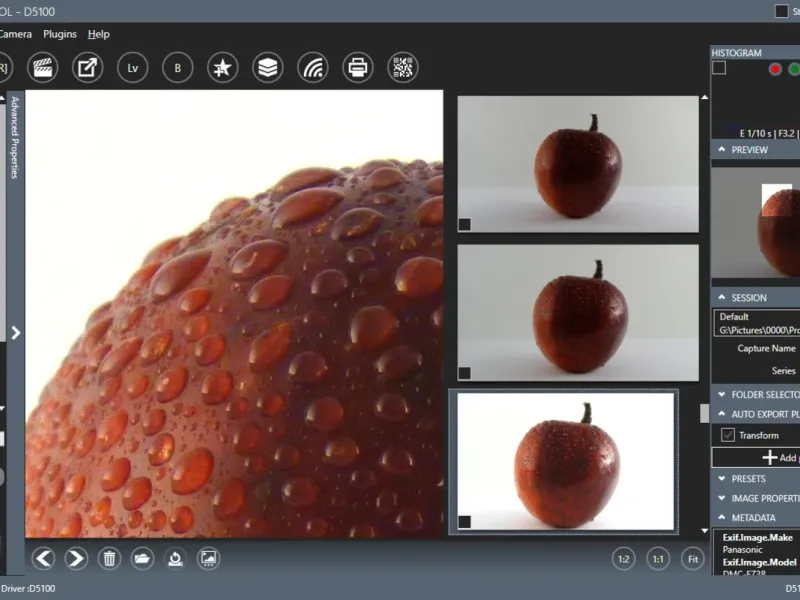This screenshot has height=600, width=800.
Task: Open the Help menu
Action: pyautogui.click(x=98, y=34)
